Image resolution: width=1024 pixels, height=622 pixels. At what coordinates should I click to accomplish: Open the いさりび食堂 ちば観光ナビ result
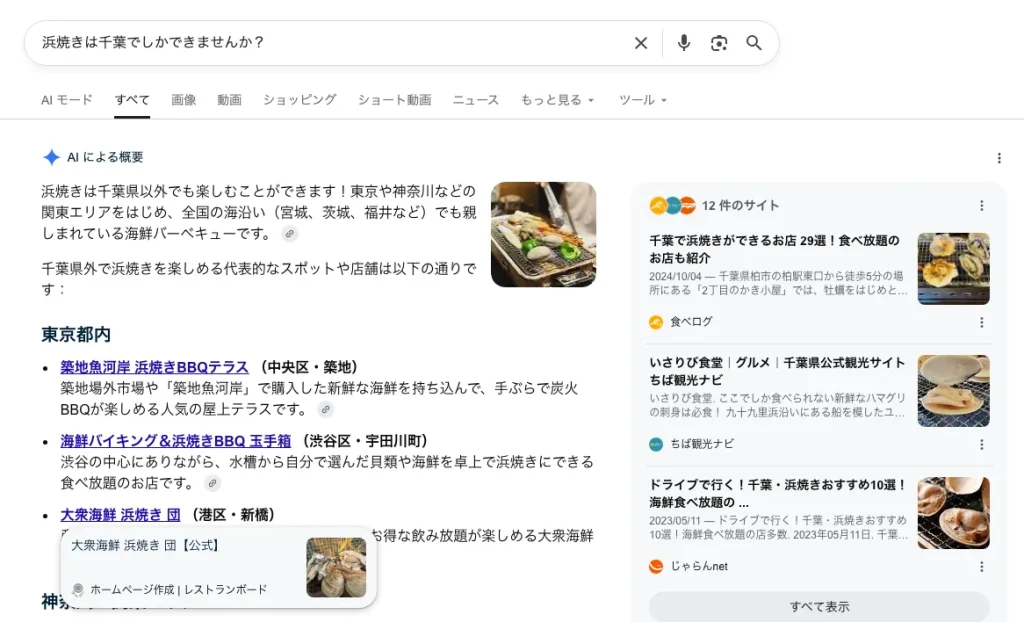click(777, 371)
